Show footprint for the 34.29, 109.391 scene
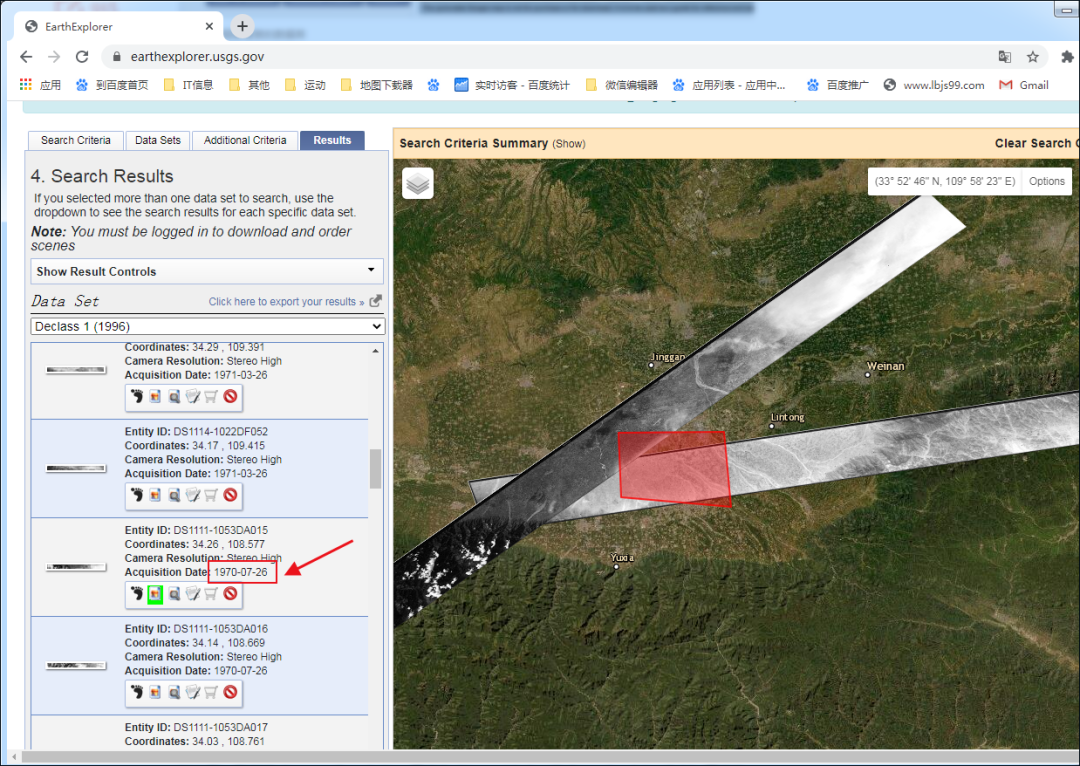 coord(137,396)
